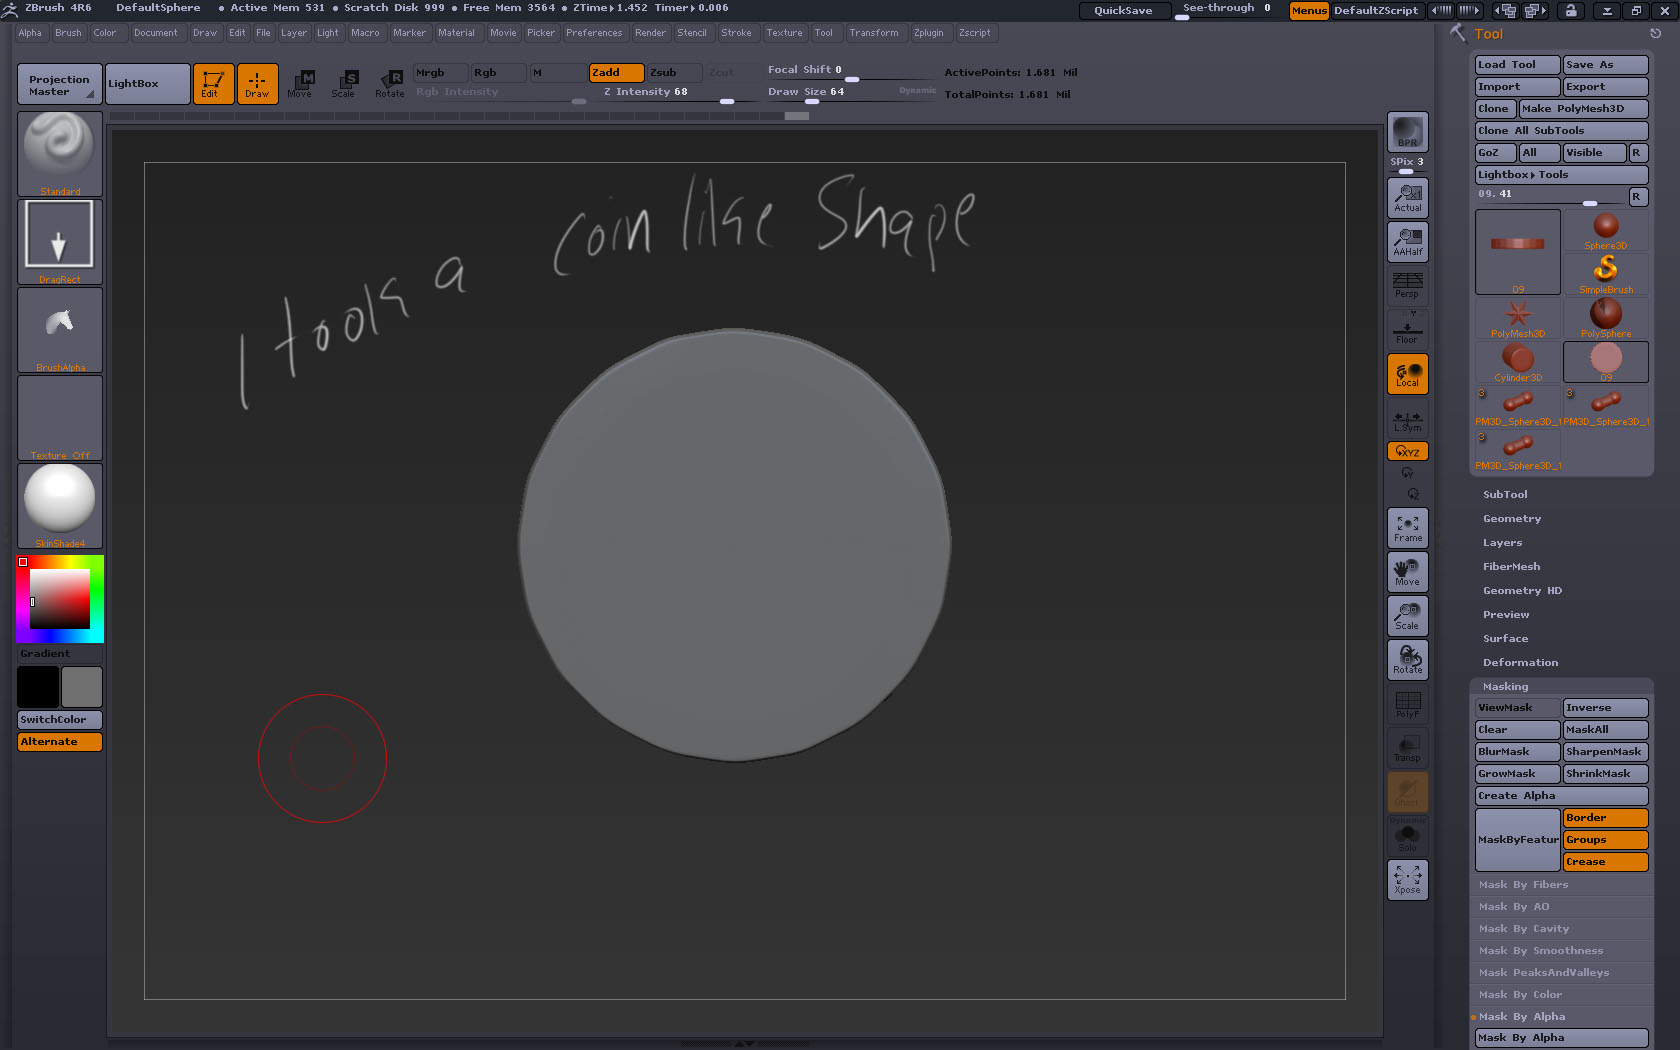Screen dimensions: 1680x1050
Task: Select the gray main color swatch
Action: [82, 687]
